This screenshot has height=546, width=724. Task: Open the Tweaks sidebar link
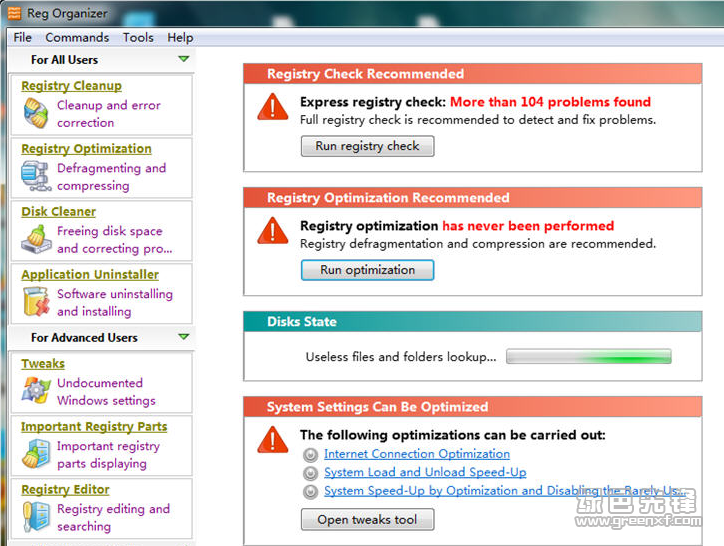tap(43, 364)
